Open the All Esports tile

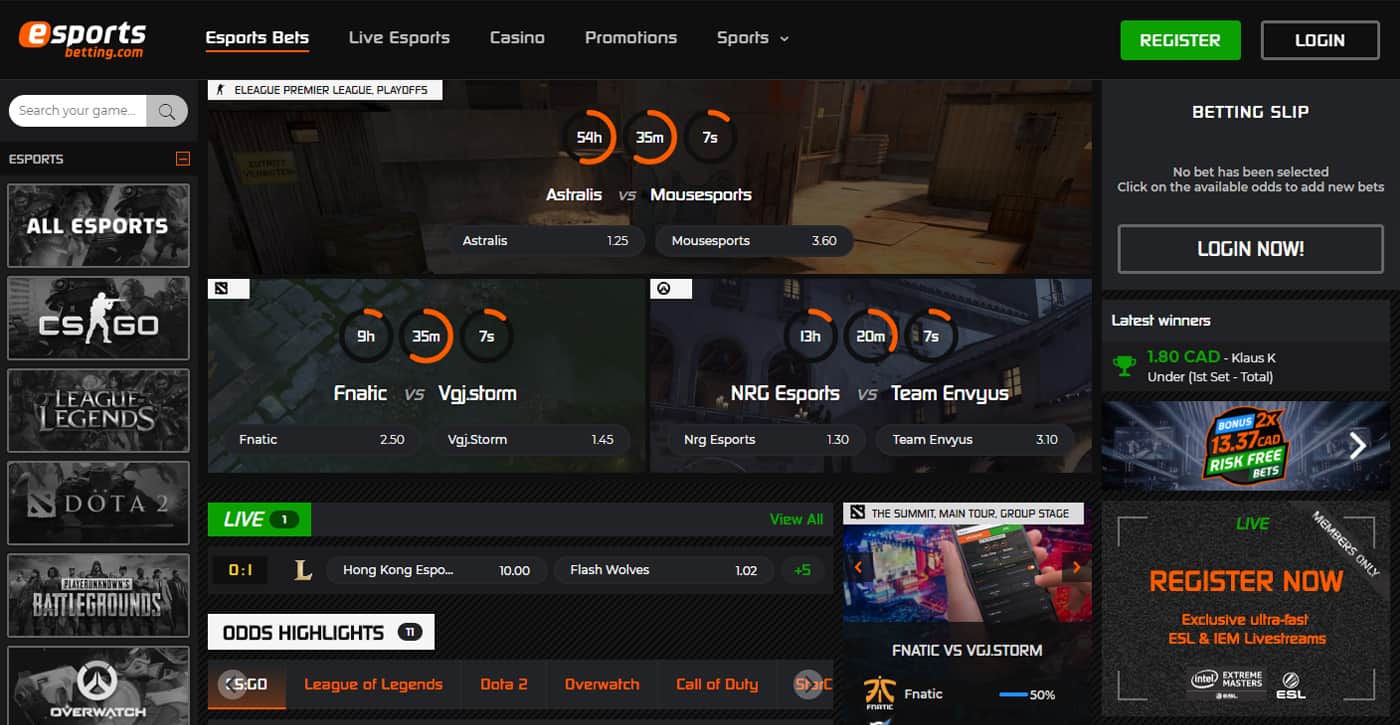pyautogui.click(x=98, y=225)
